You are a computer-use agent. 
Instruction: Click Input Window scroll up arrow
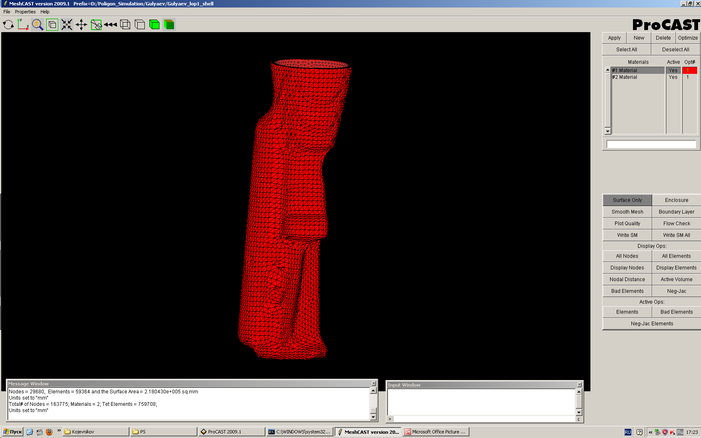coord(579,392)
